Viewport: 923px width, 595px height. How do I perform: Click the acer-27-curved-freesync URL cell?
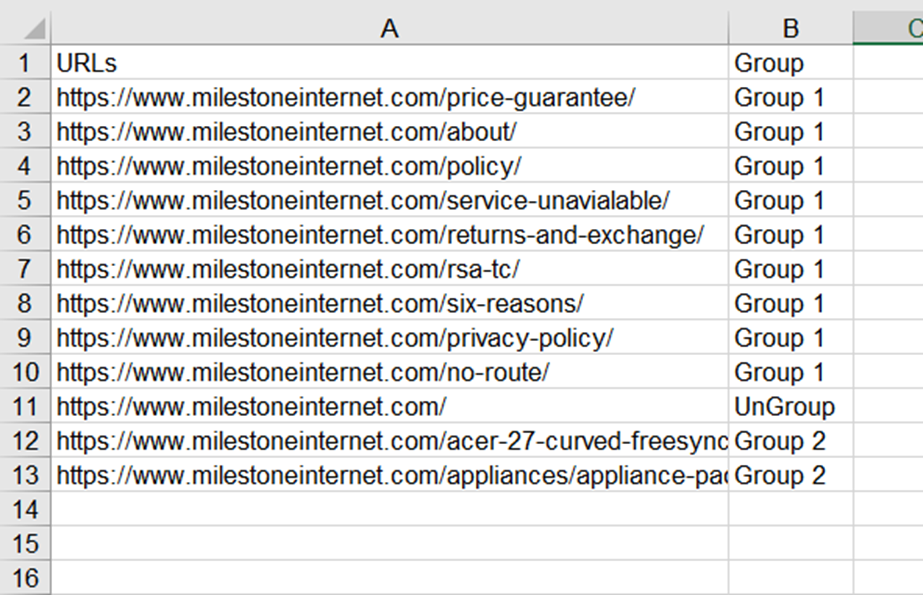point(390,441)
